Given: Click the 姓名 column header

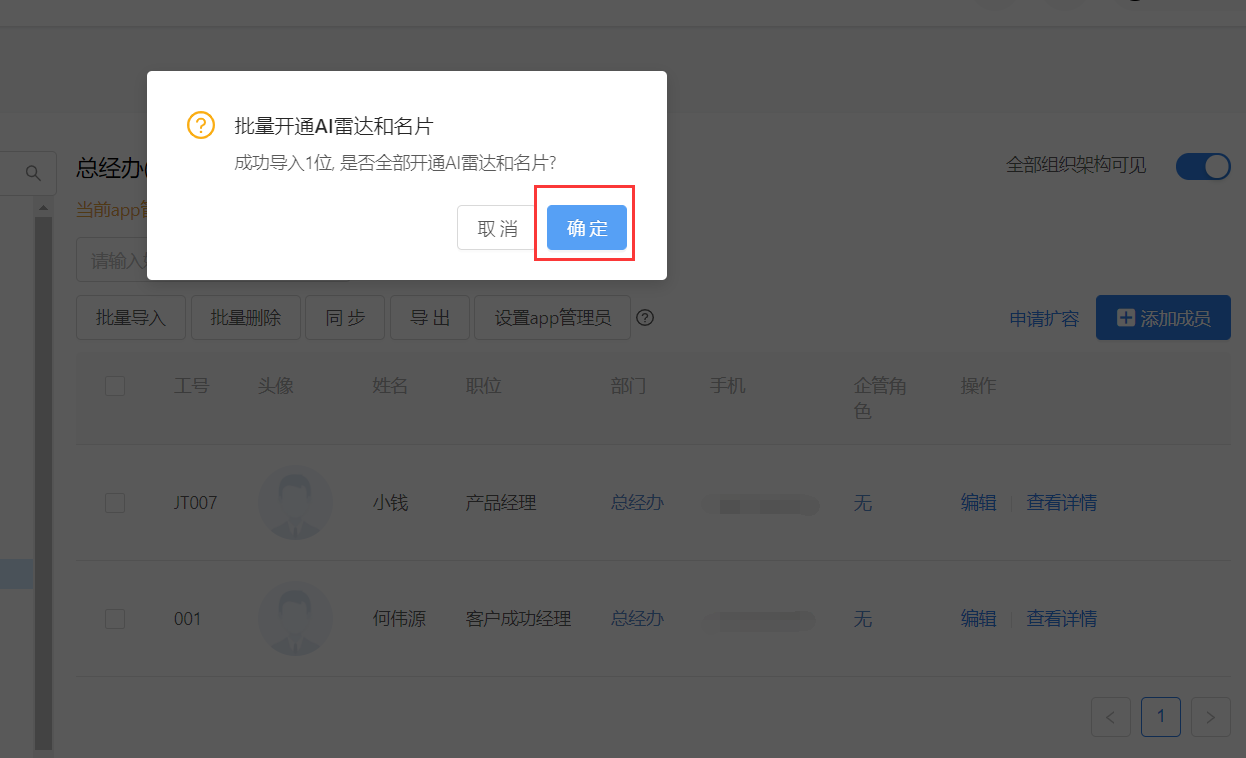Looking at the screenshot, I should (x=390, y=386).
